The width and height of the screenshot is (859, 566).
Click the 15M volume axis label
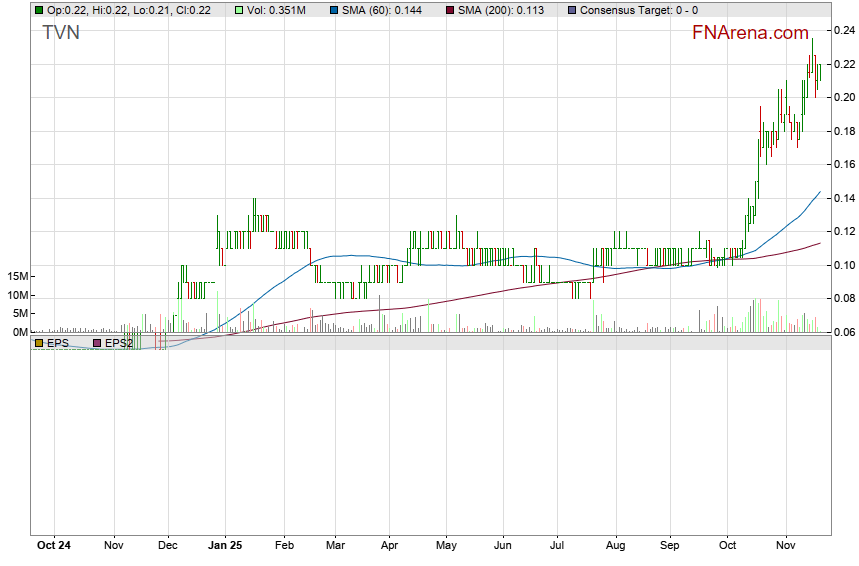16,276
